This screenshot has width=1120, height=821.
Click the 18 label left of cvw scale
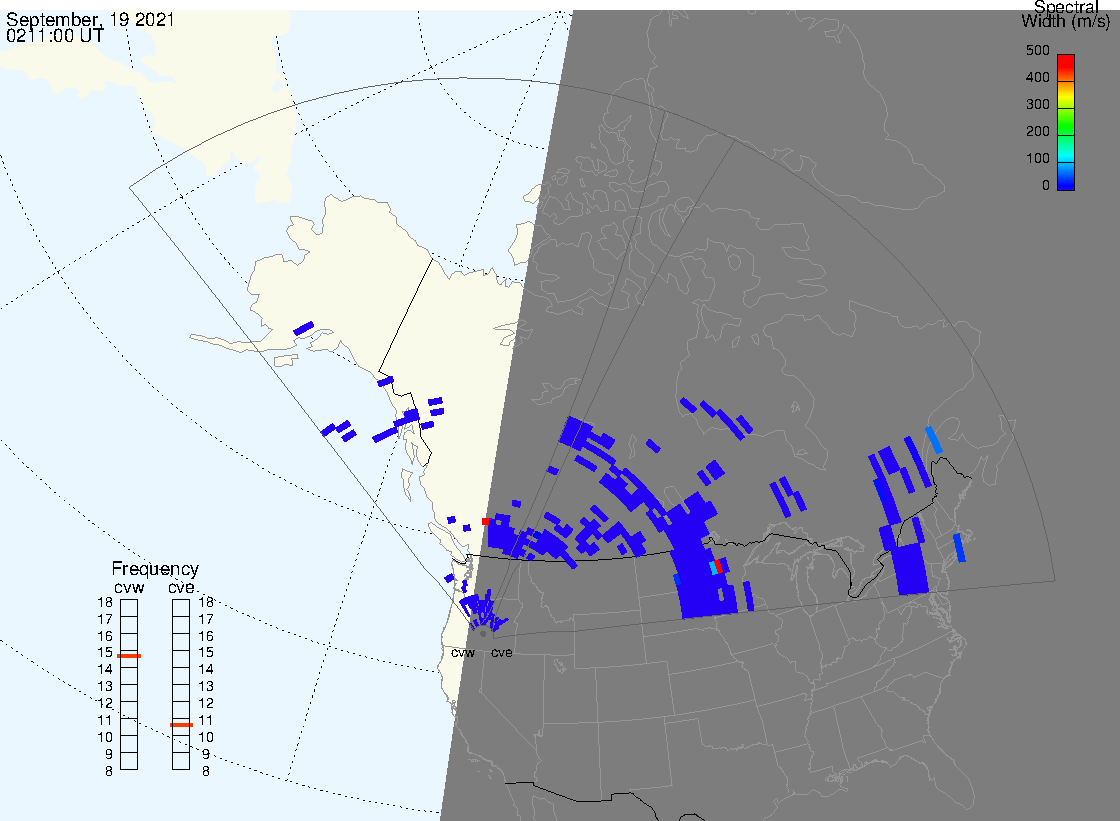pos(105,602)
